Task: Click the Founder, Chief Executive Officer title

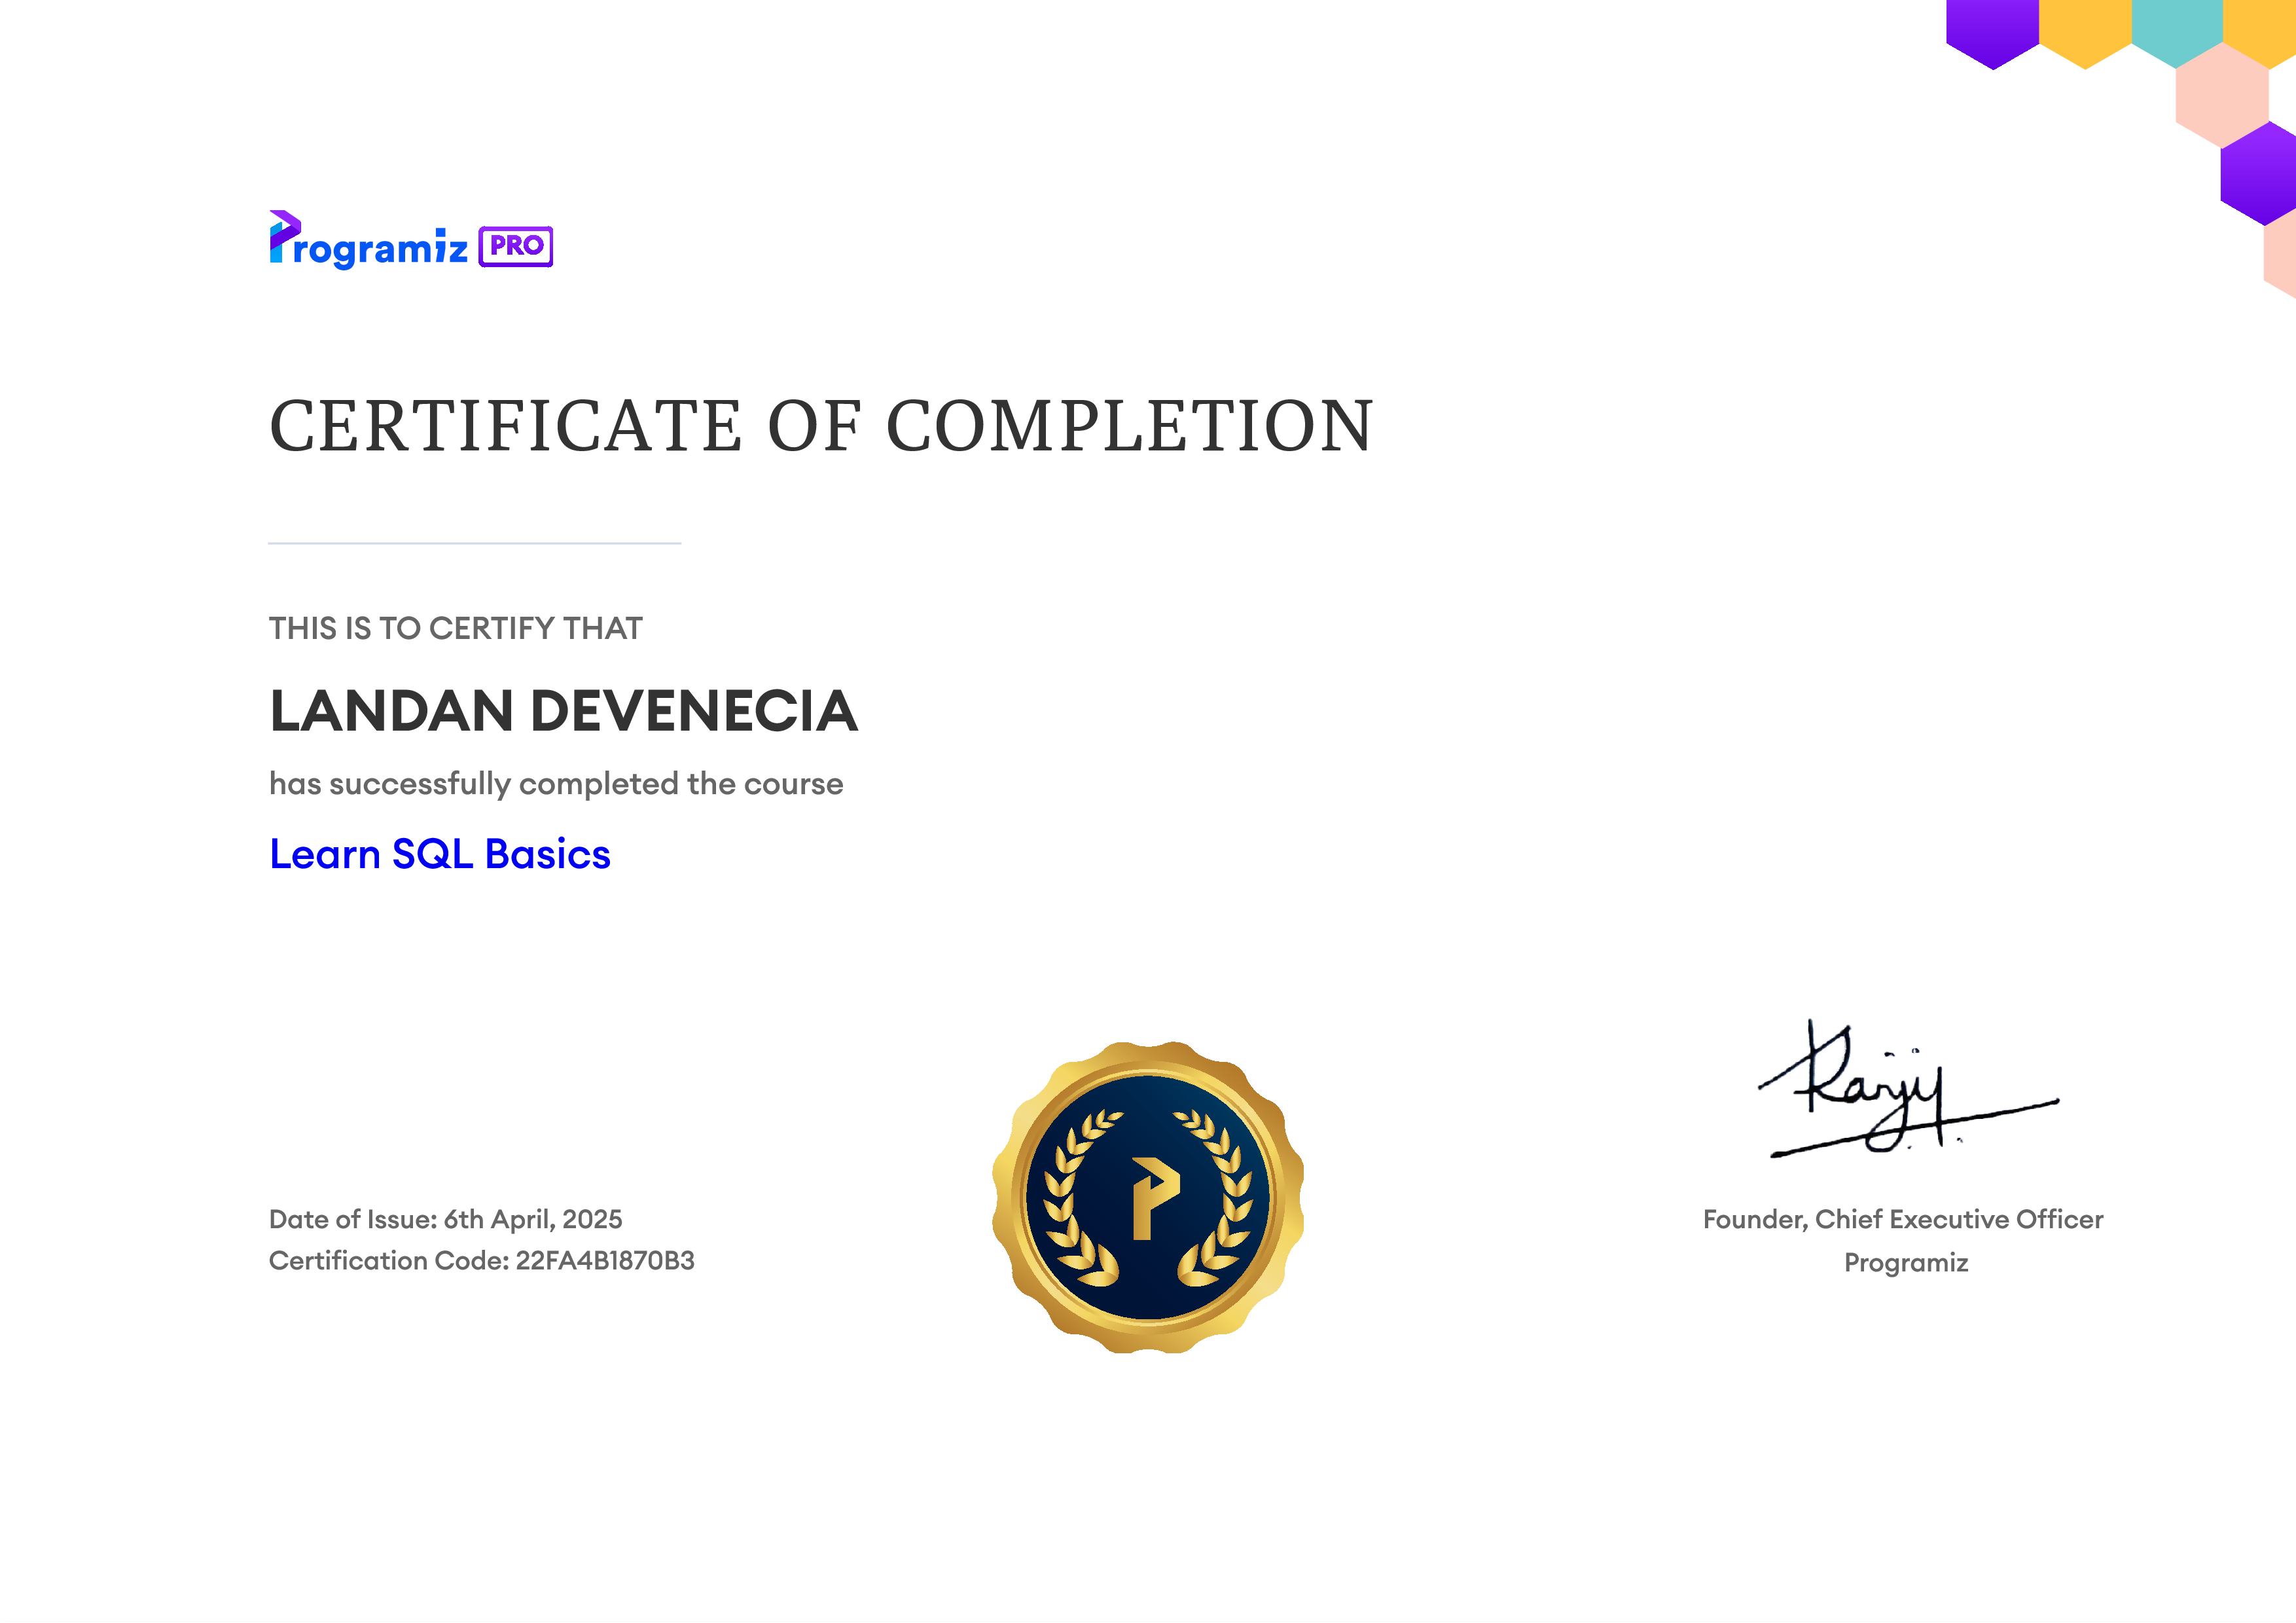Action: (1903, 1220)
